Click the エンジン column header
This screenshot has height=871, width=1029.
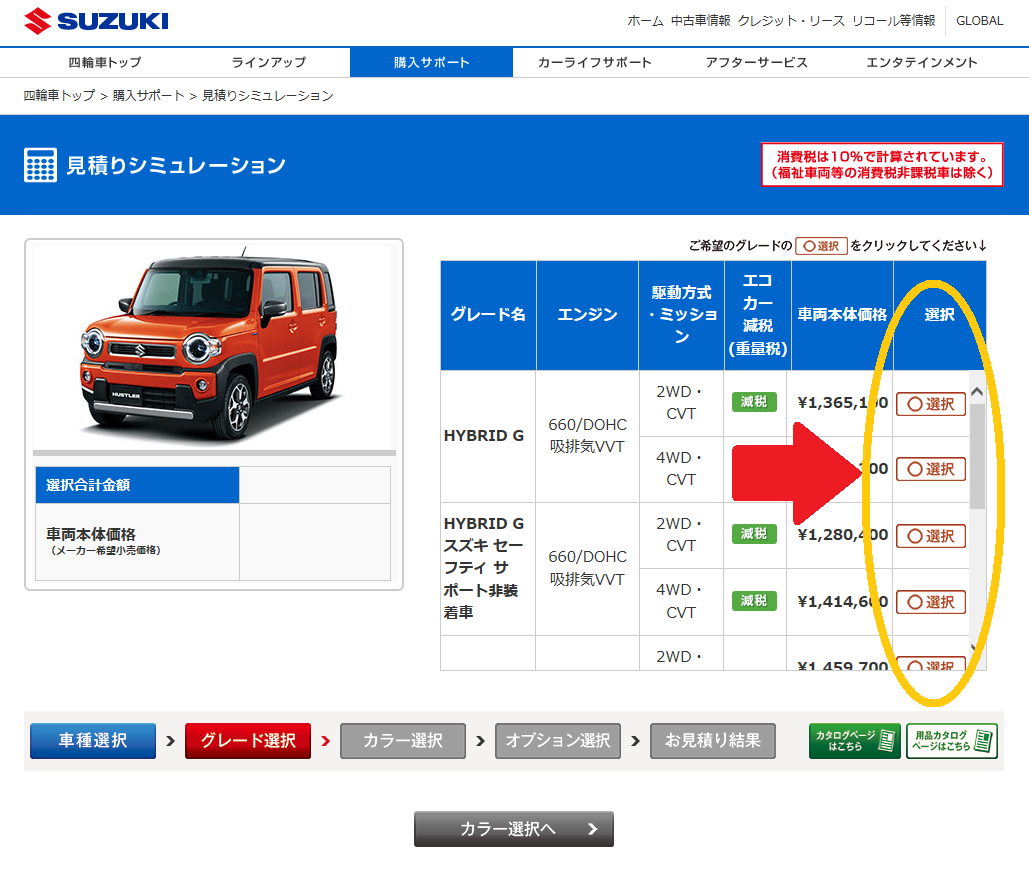pyautogui.click(x=587, y=315)
